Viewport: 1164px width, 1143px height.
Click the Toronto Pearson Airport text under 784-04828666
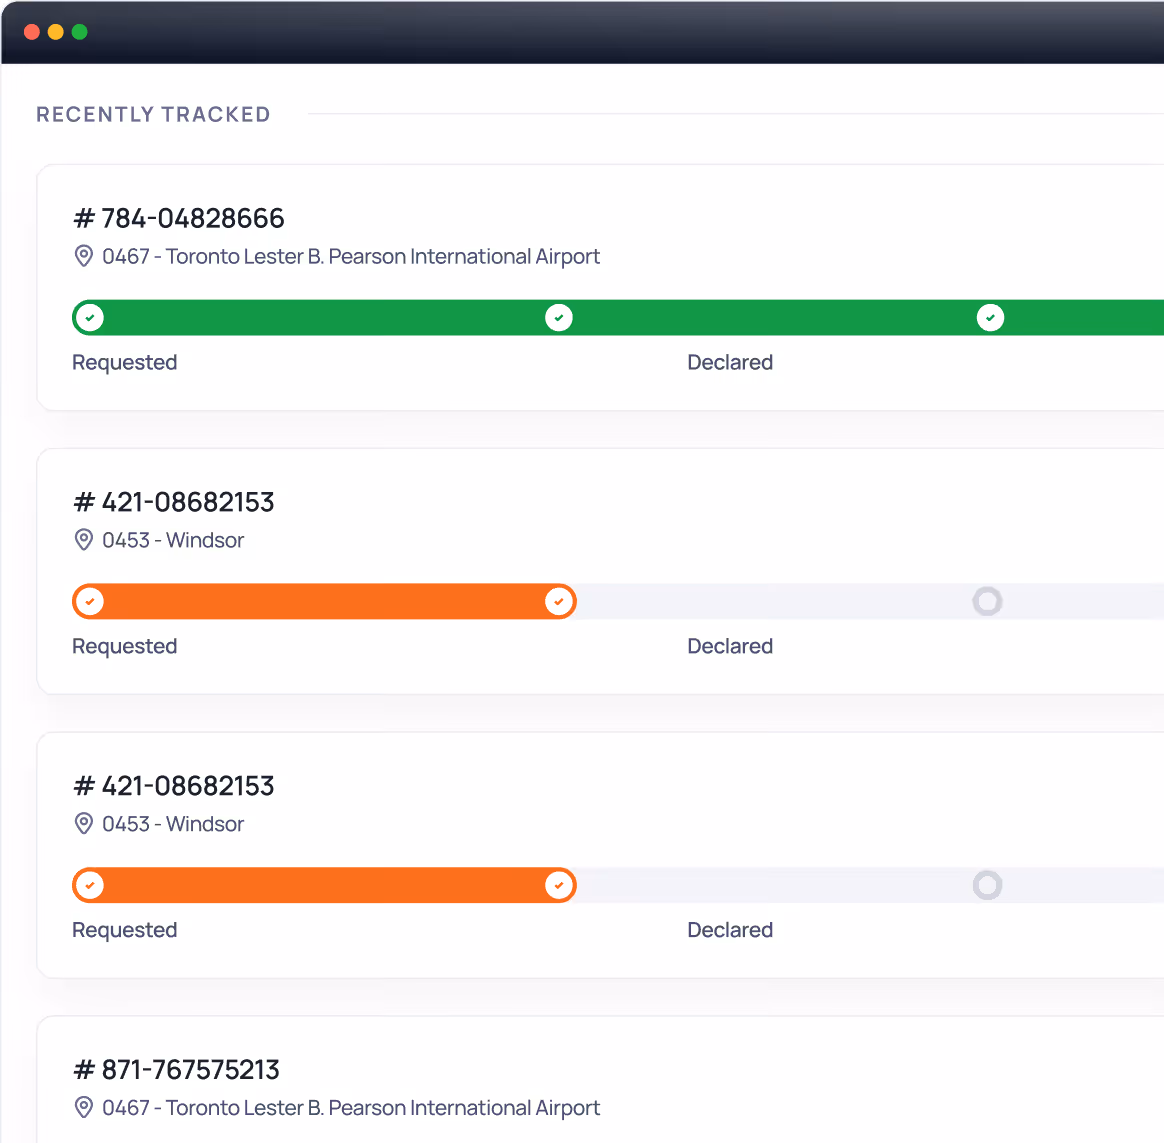[x=351, y=257]
